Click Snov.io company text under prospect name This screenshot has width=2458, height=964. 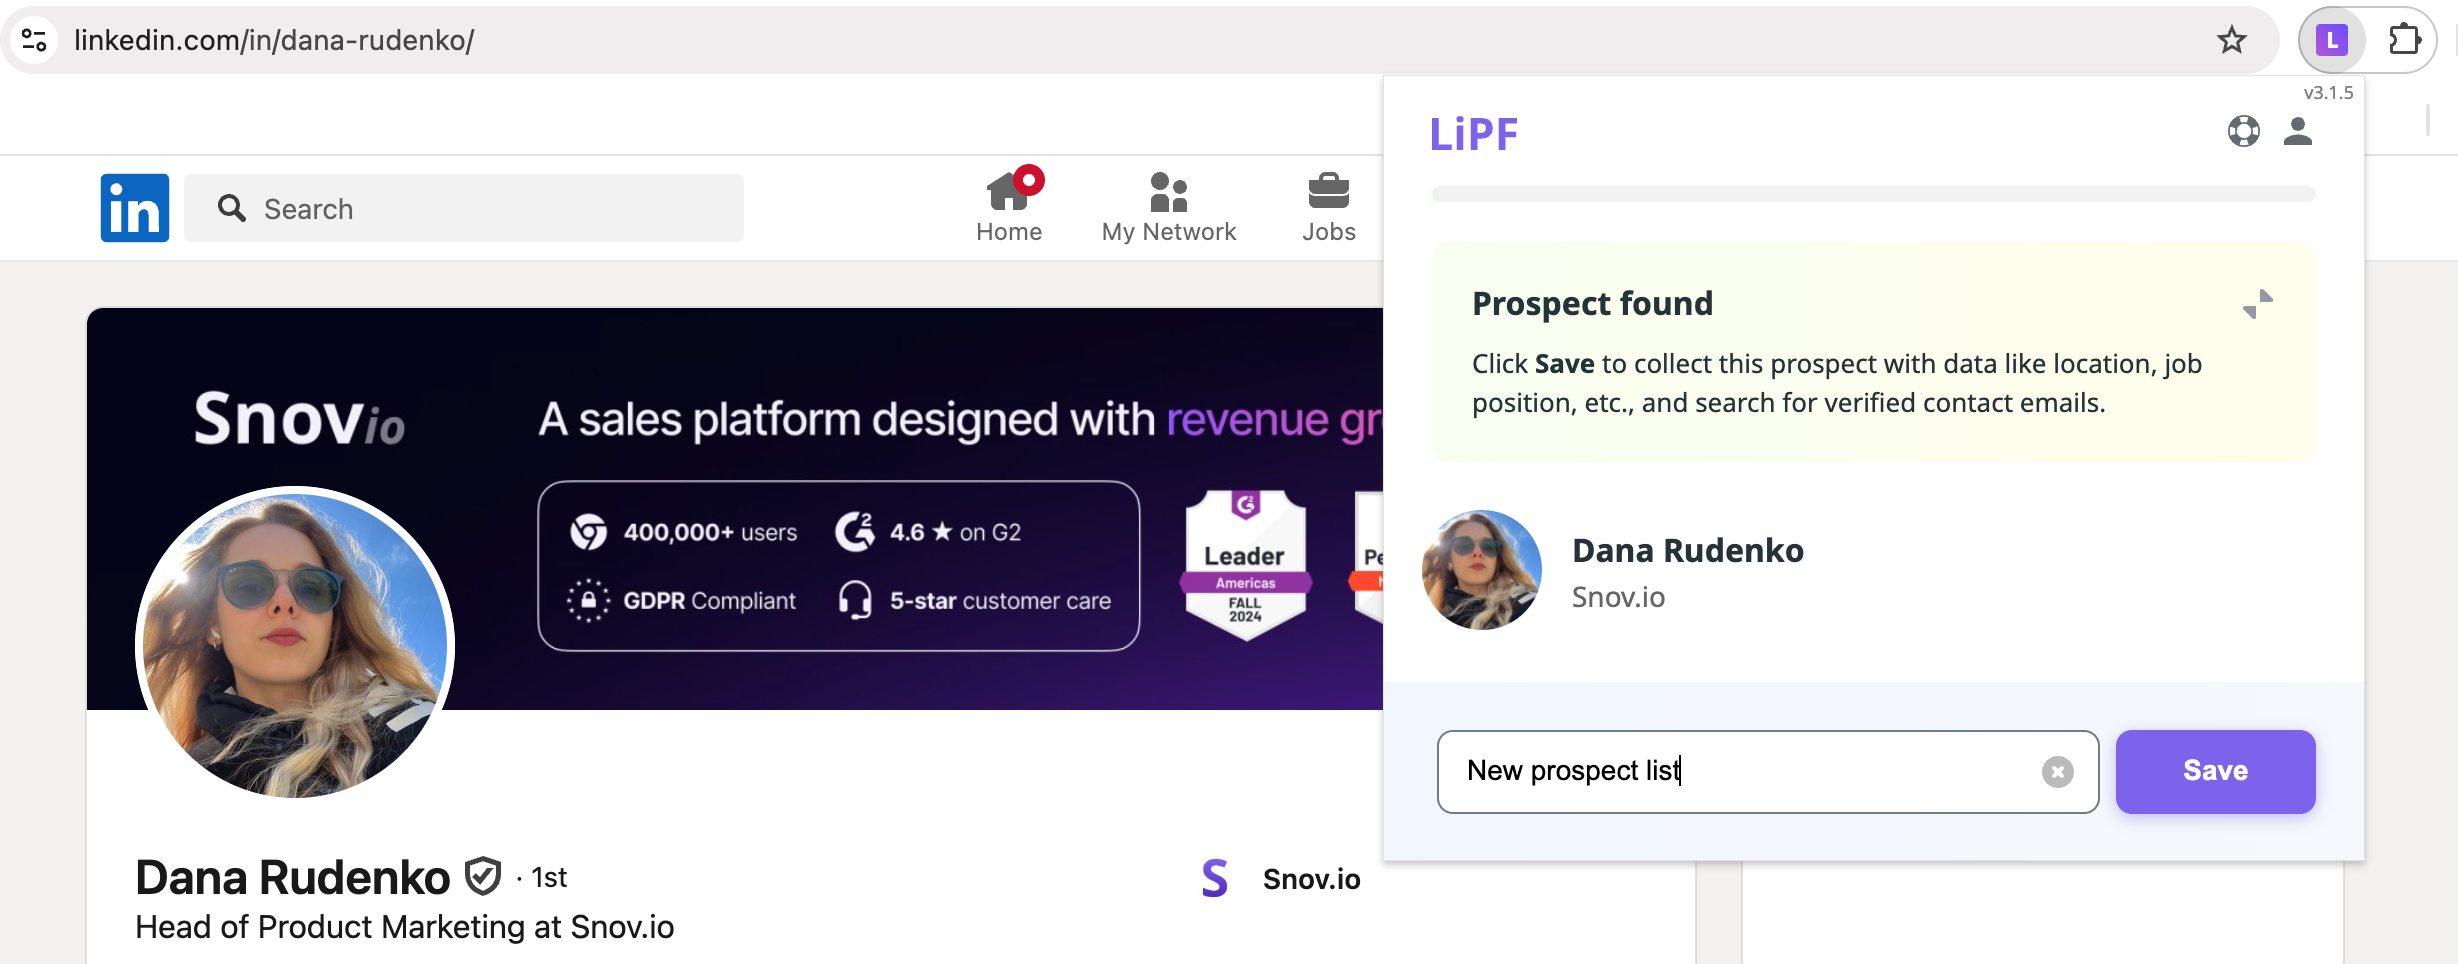click(1618, 597)
